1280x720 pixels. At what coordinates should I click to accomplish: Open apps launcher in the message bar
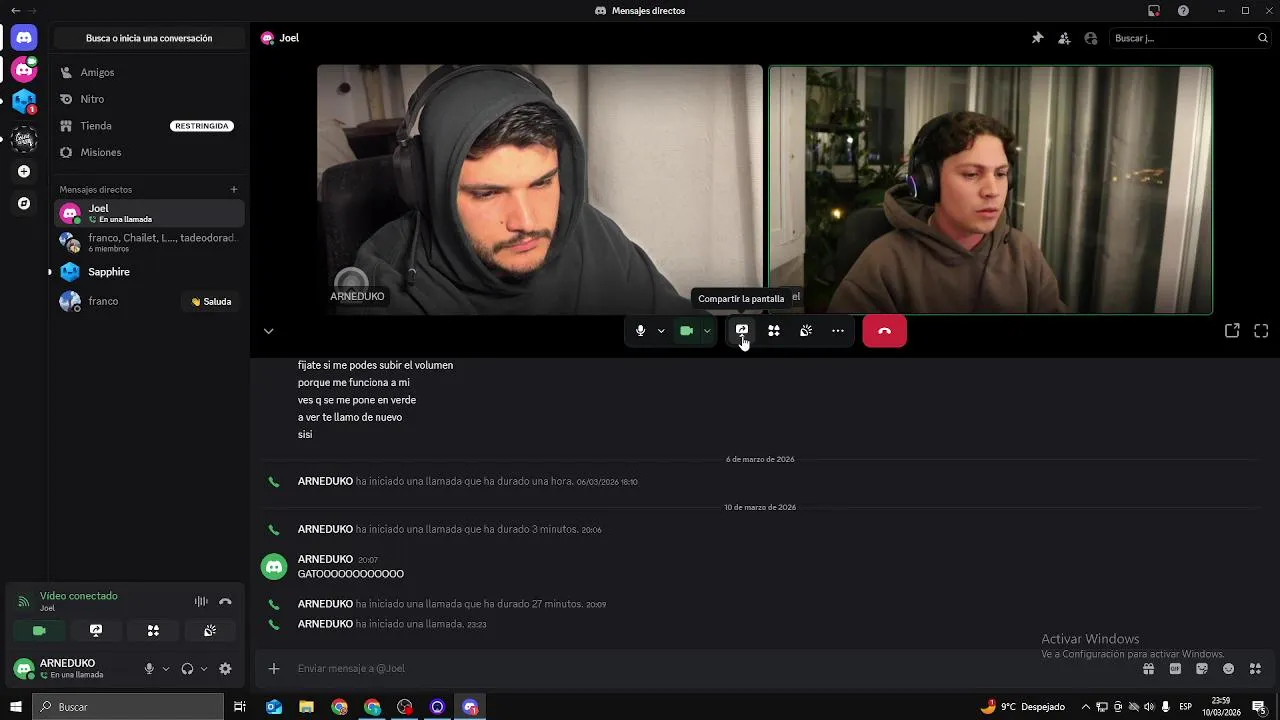pos(1255,669)
